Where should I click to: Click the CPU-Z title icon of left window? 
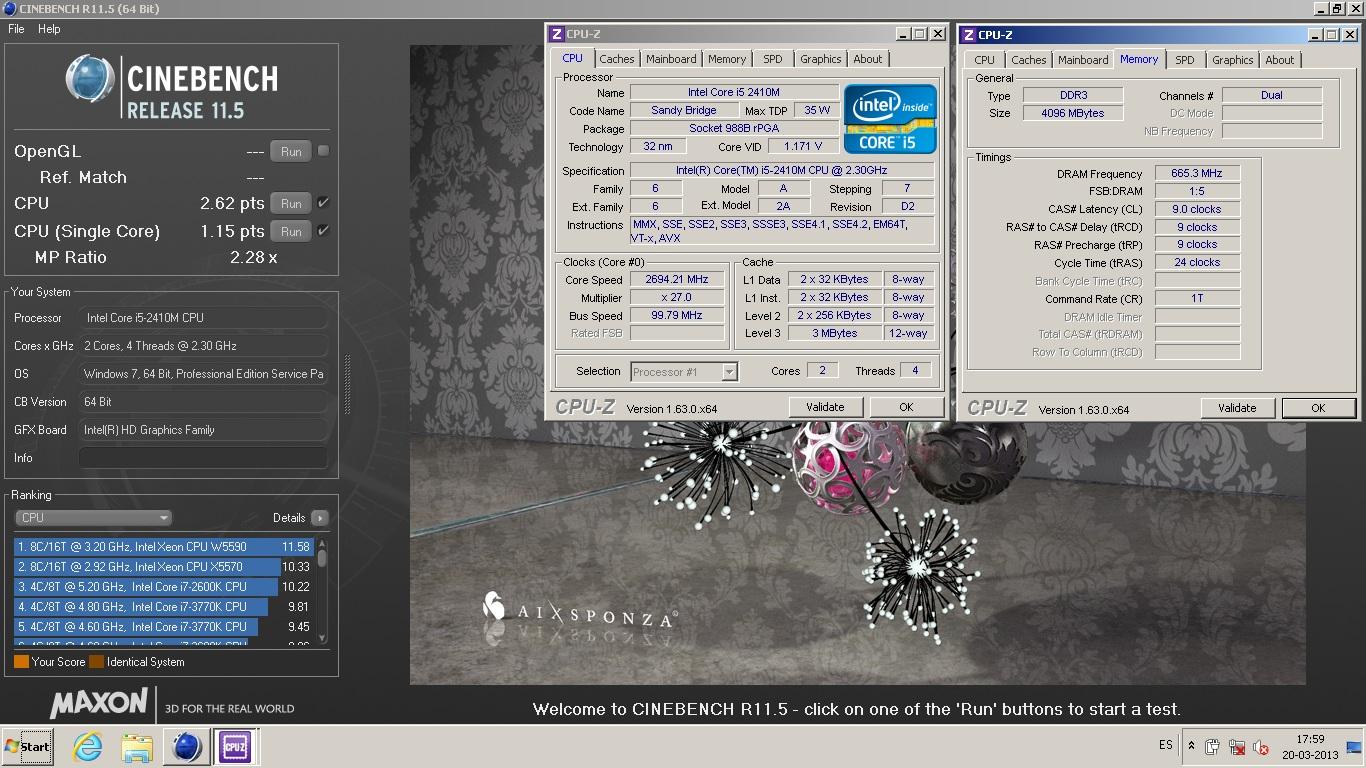[557, 33]
